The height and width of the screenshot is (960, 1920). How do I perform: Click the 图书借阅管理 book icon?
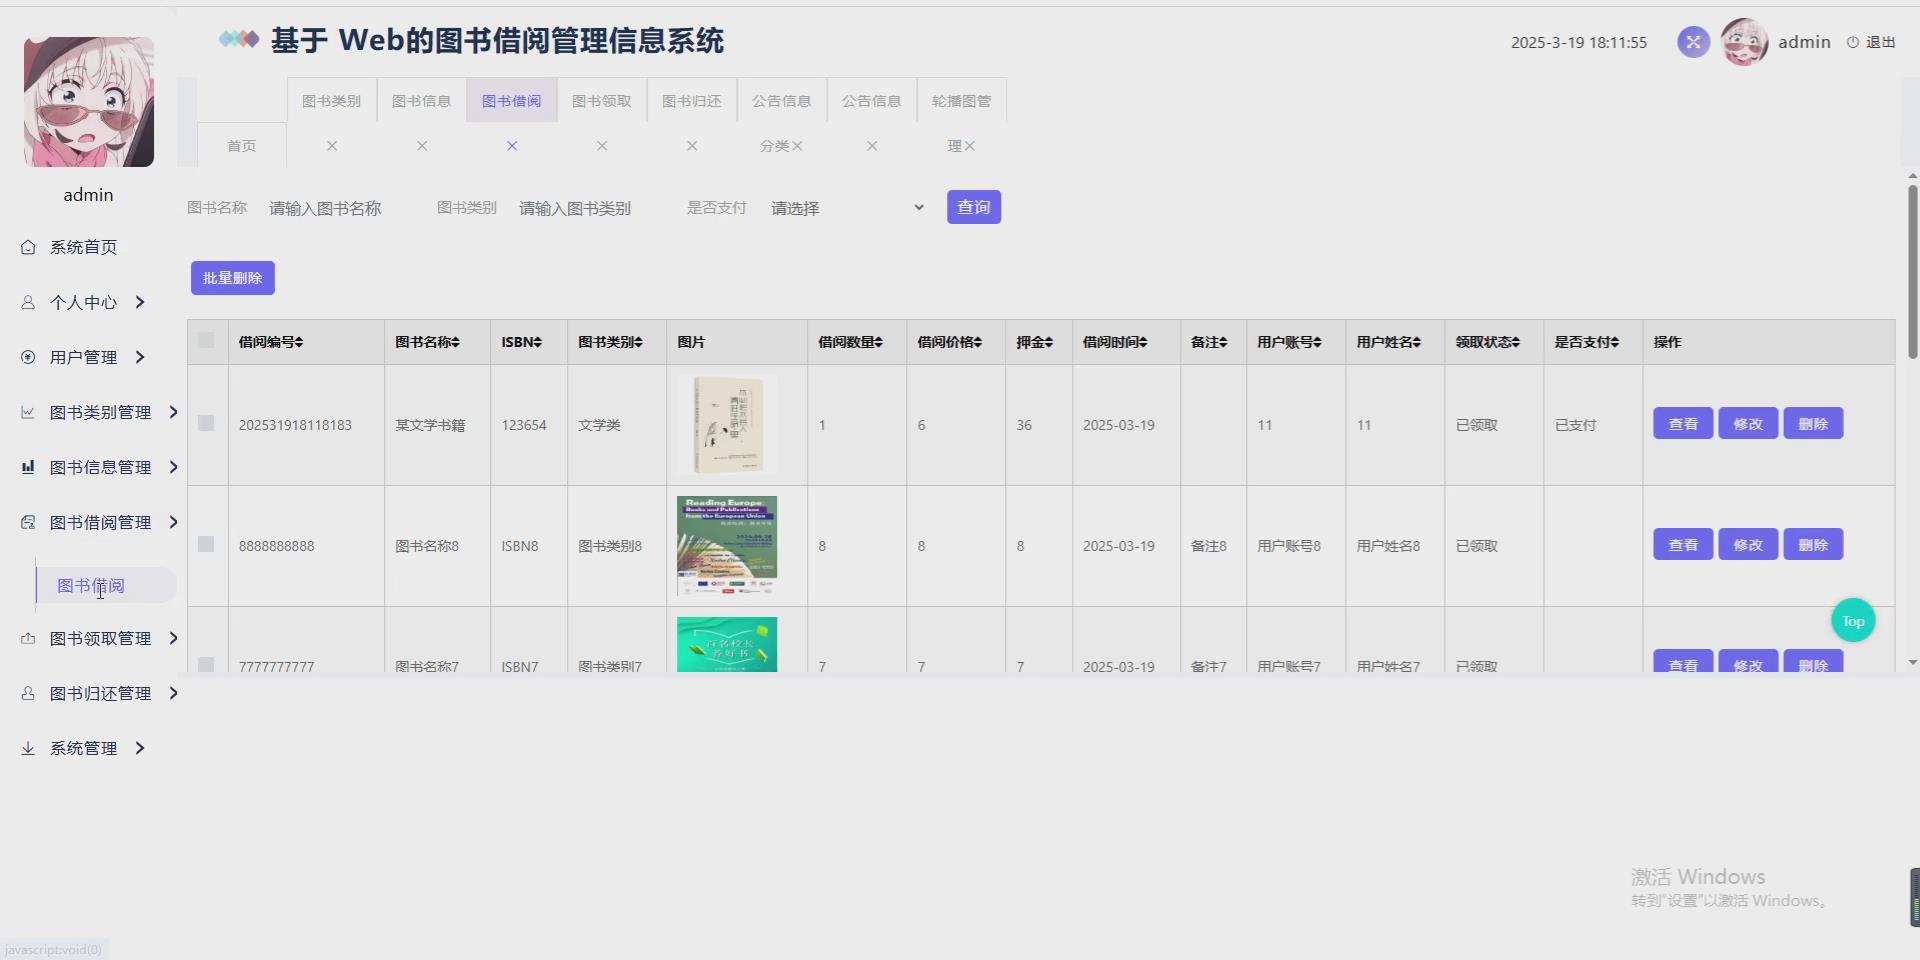(x=27, y=522)
